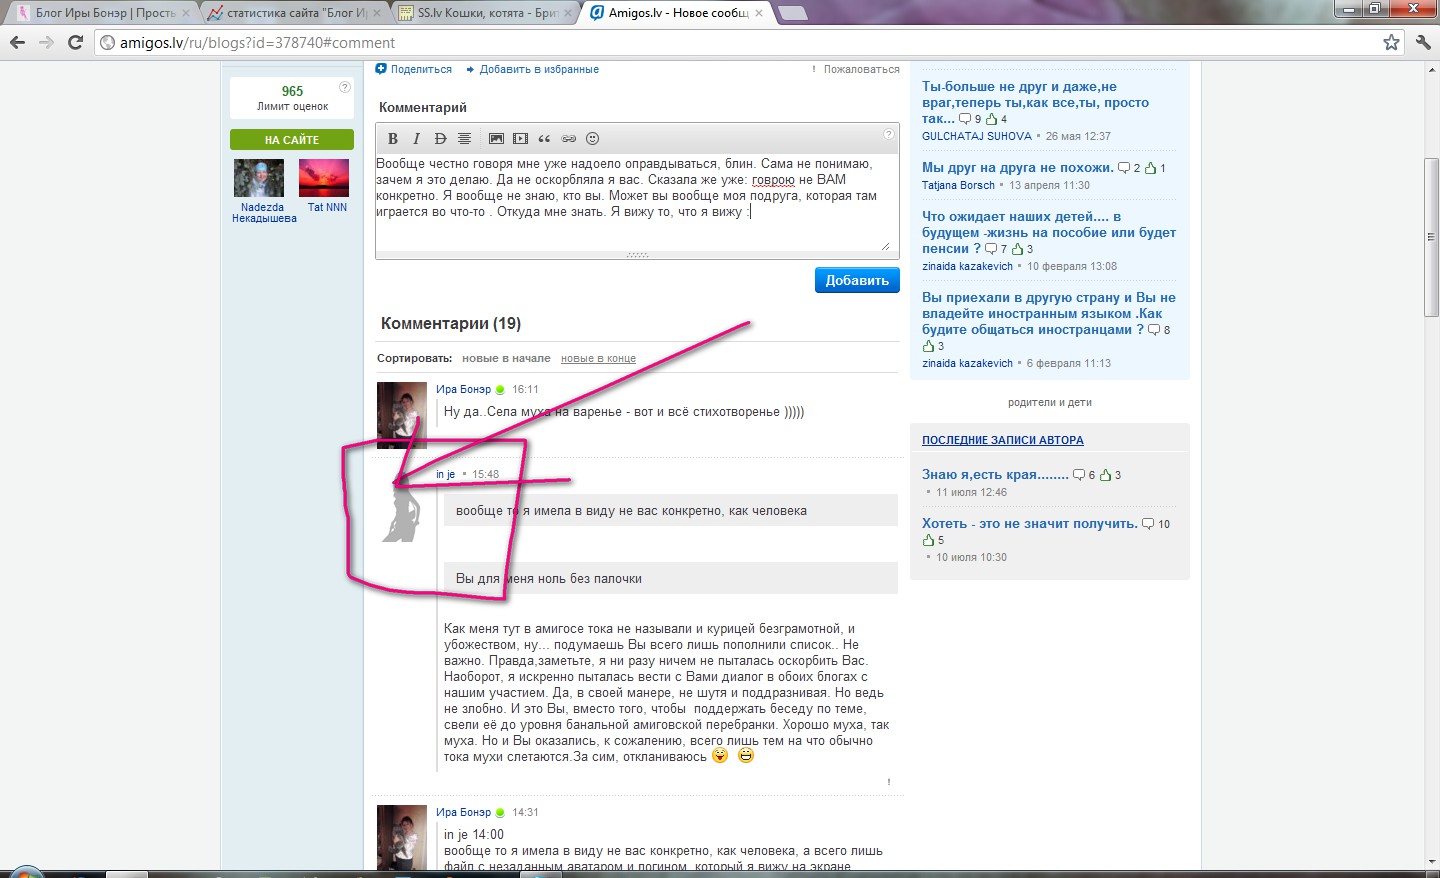Open Chrome wrench settings menu
The image size is (1440, 878).
(x=1423, y=42)
